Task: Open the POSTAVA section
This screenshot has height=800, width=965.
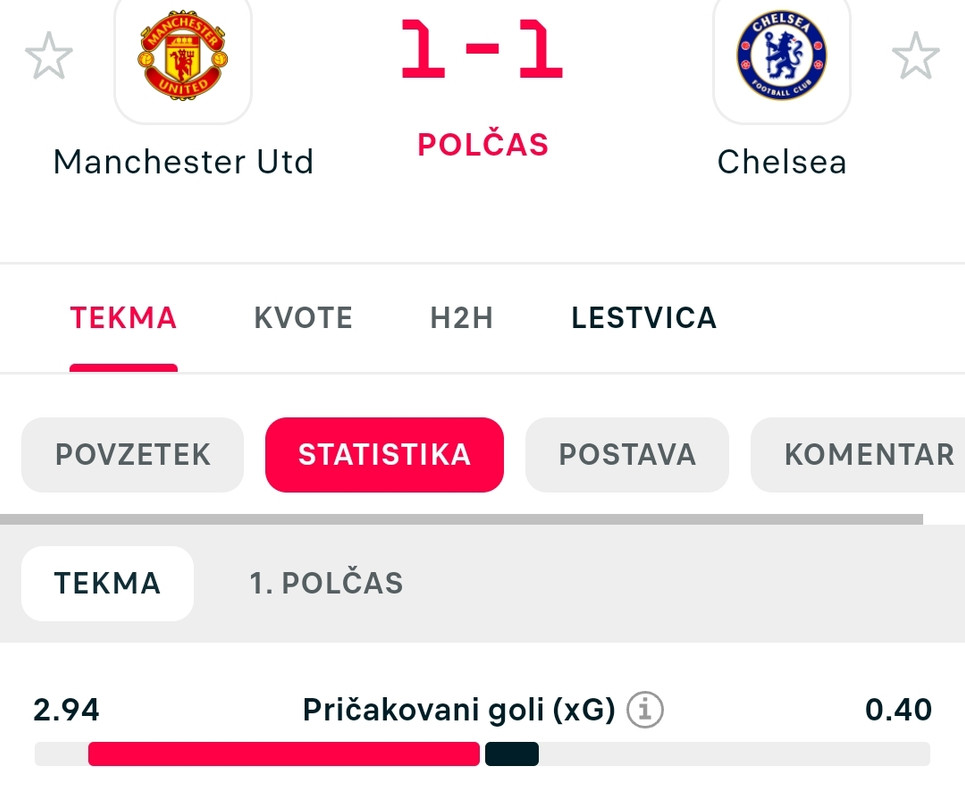Action: click(627, 455)
